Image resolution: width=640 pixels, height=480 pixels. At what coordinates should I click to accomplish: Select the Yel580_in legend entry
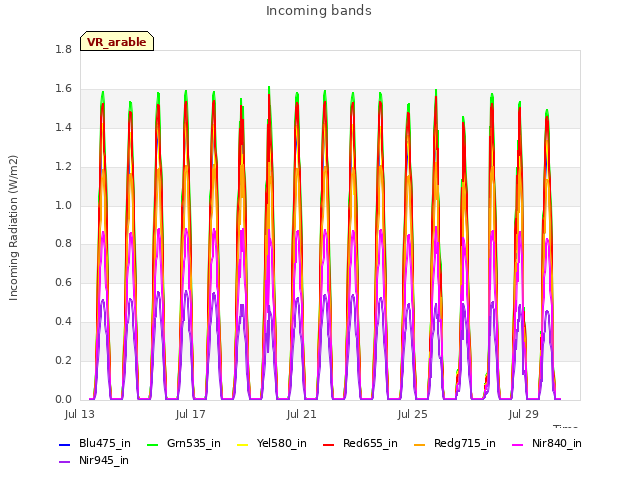[x=272, y=443]
